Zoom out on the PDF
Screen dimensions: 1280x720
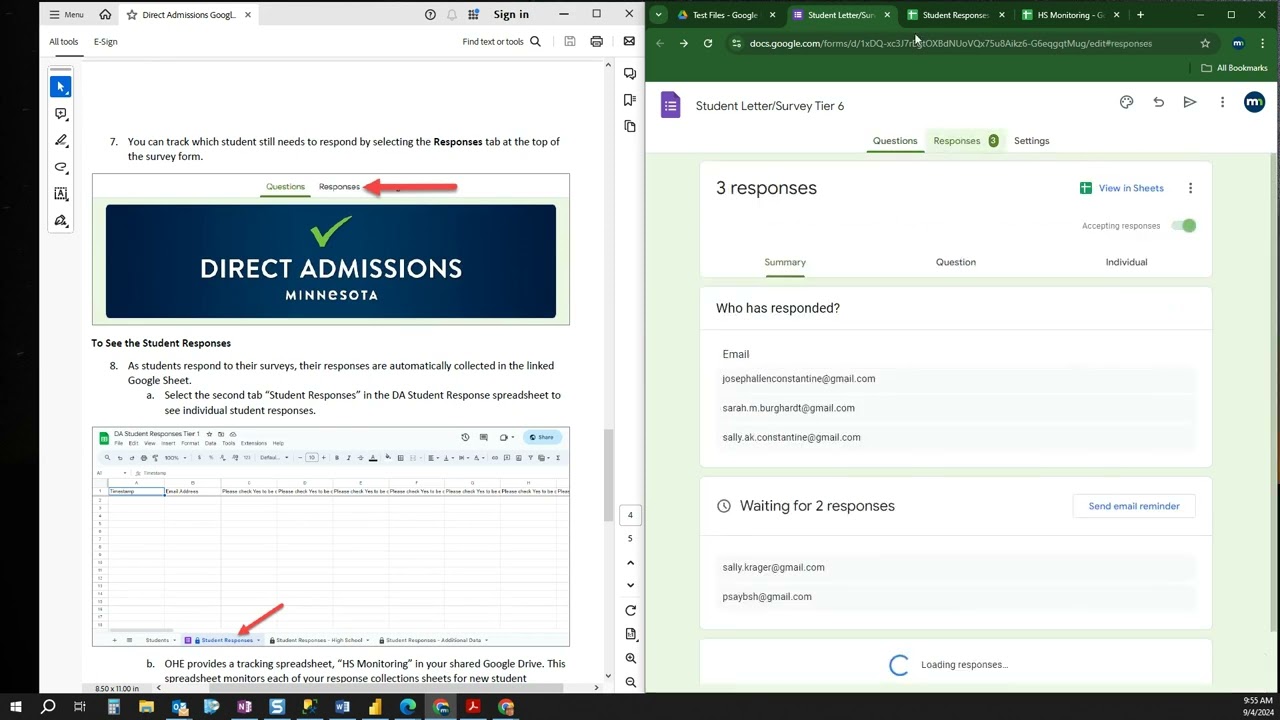[630, 682]
